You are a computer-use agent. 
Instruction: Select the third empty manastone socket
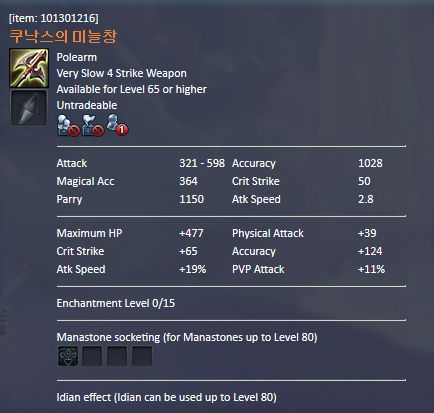[x=117, y=356]
